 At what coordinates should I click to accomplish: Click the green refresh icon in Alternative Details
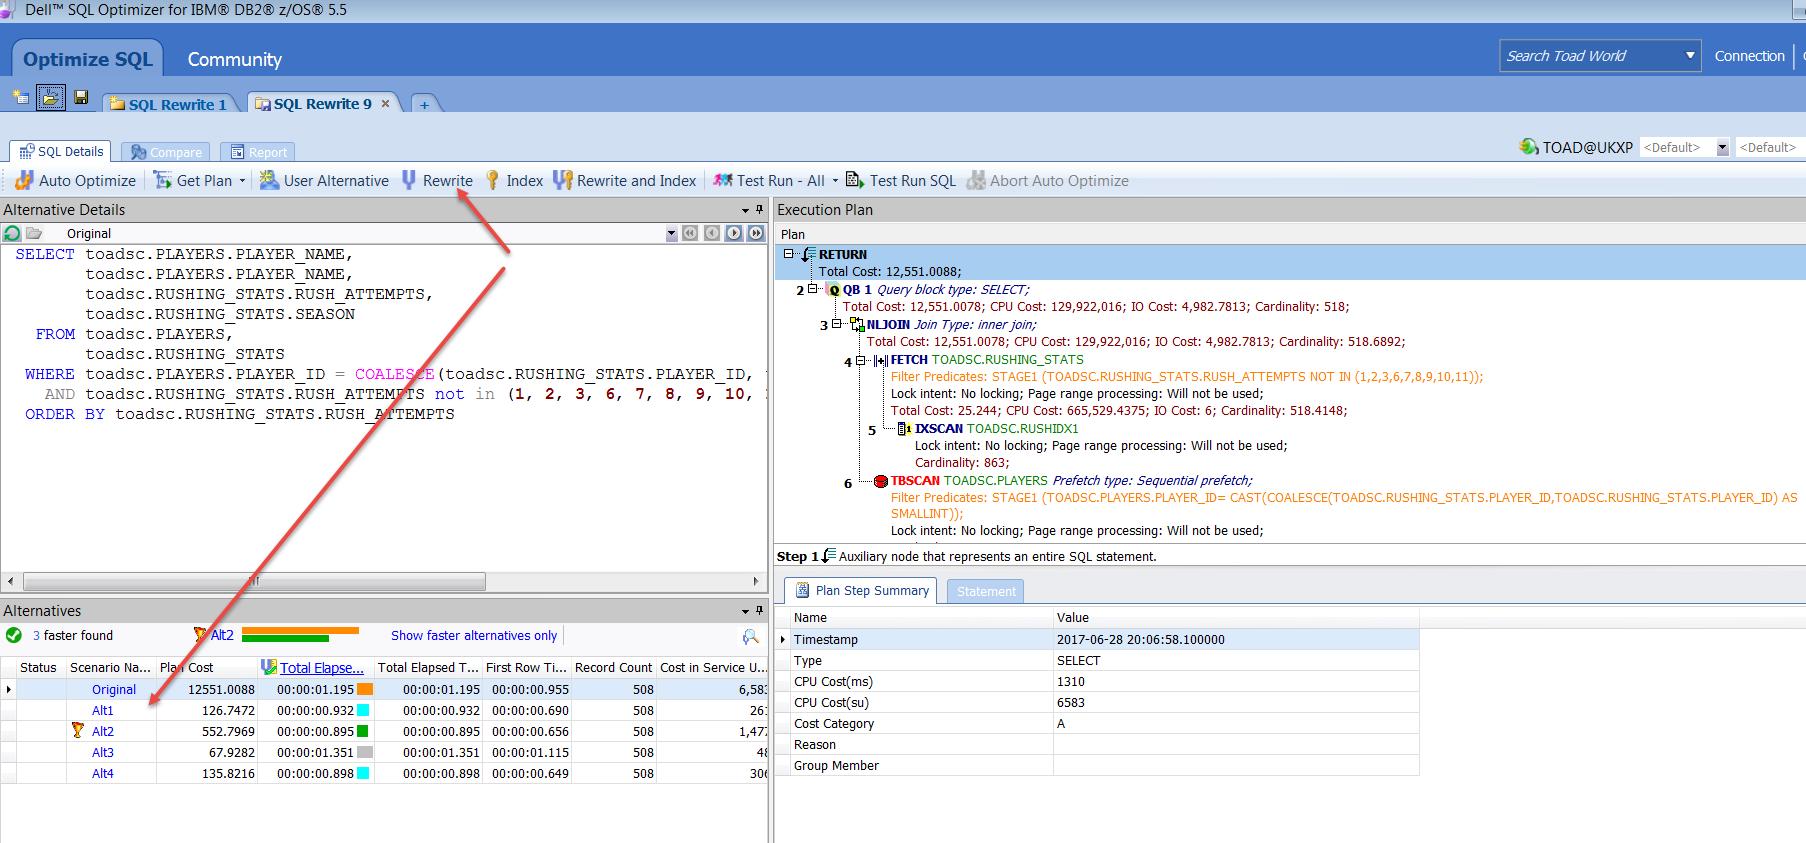(x=12, y=233)
